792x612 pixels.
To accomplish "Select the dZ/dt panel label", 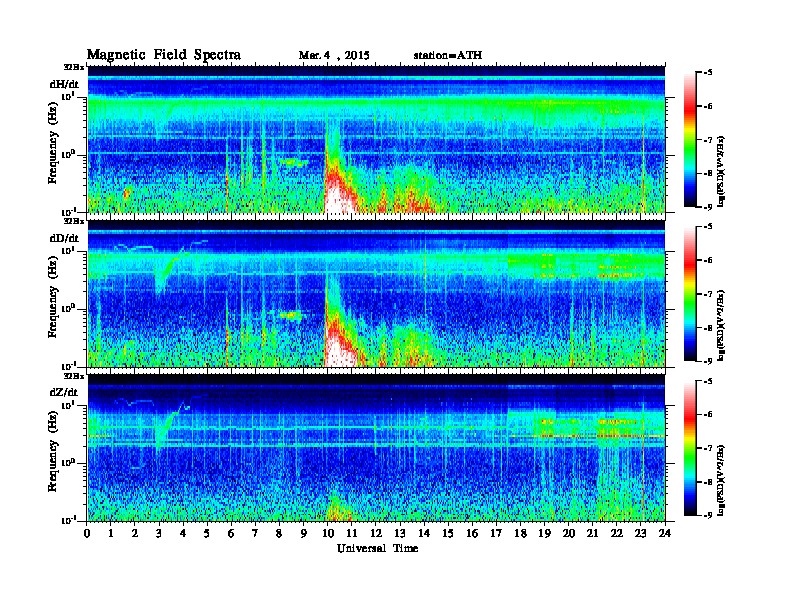I will 64,392.
